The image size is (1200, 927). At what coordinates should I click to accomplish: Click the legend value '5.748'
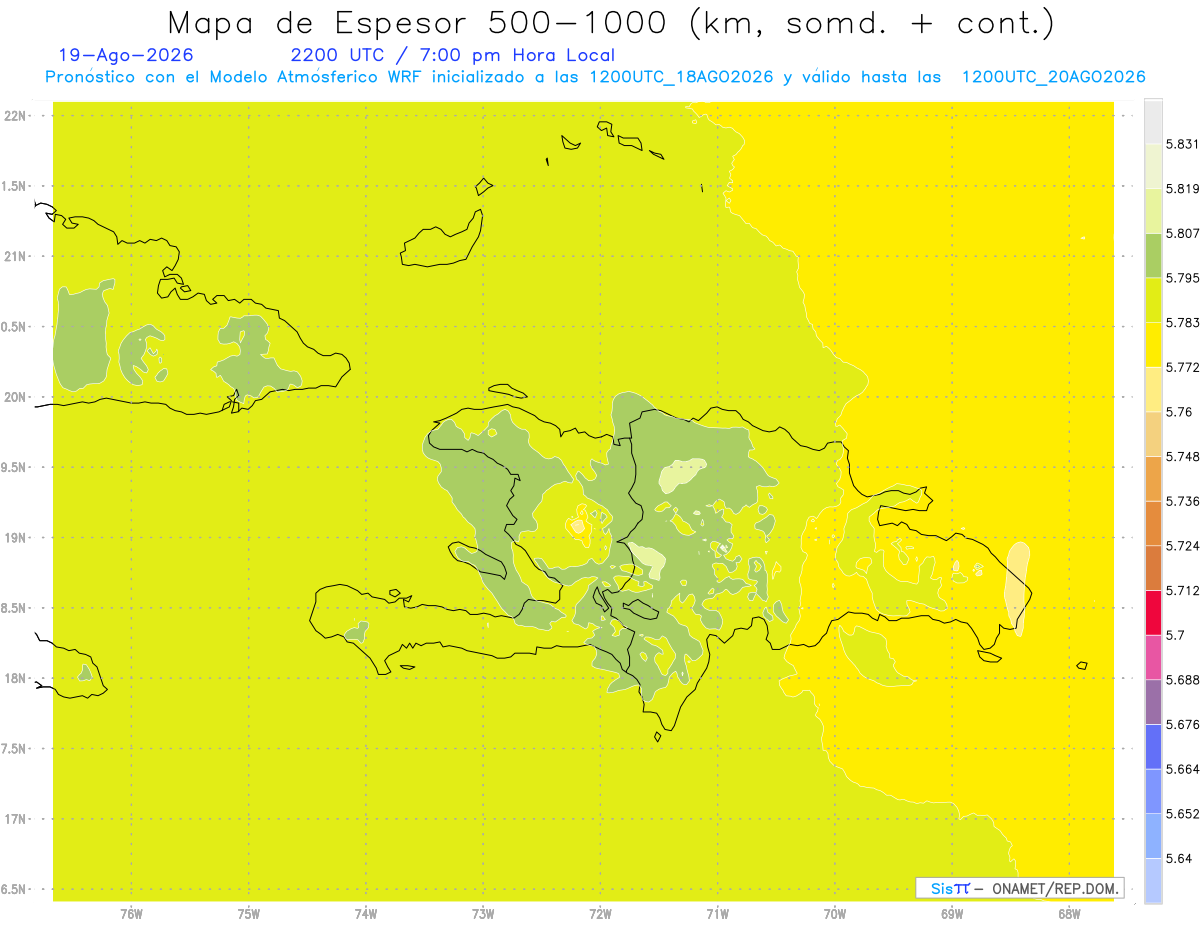(x=1183, y=456)
